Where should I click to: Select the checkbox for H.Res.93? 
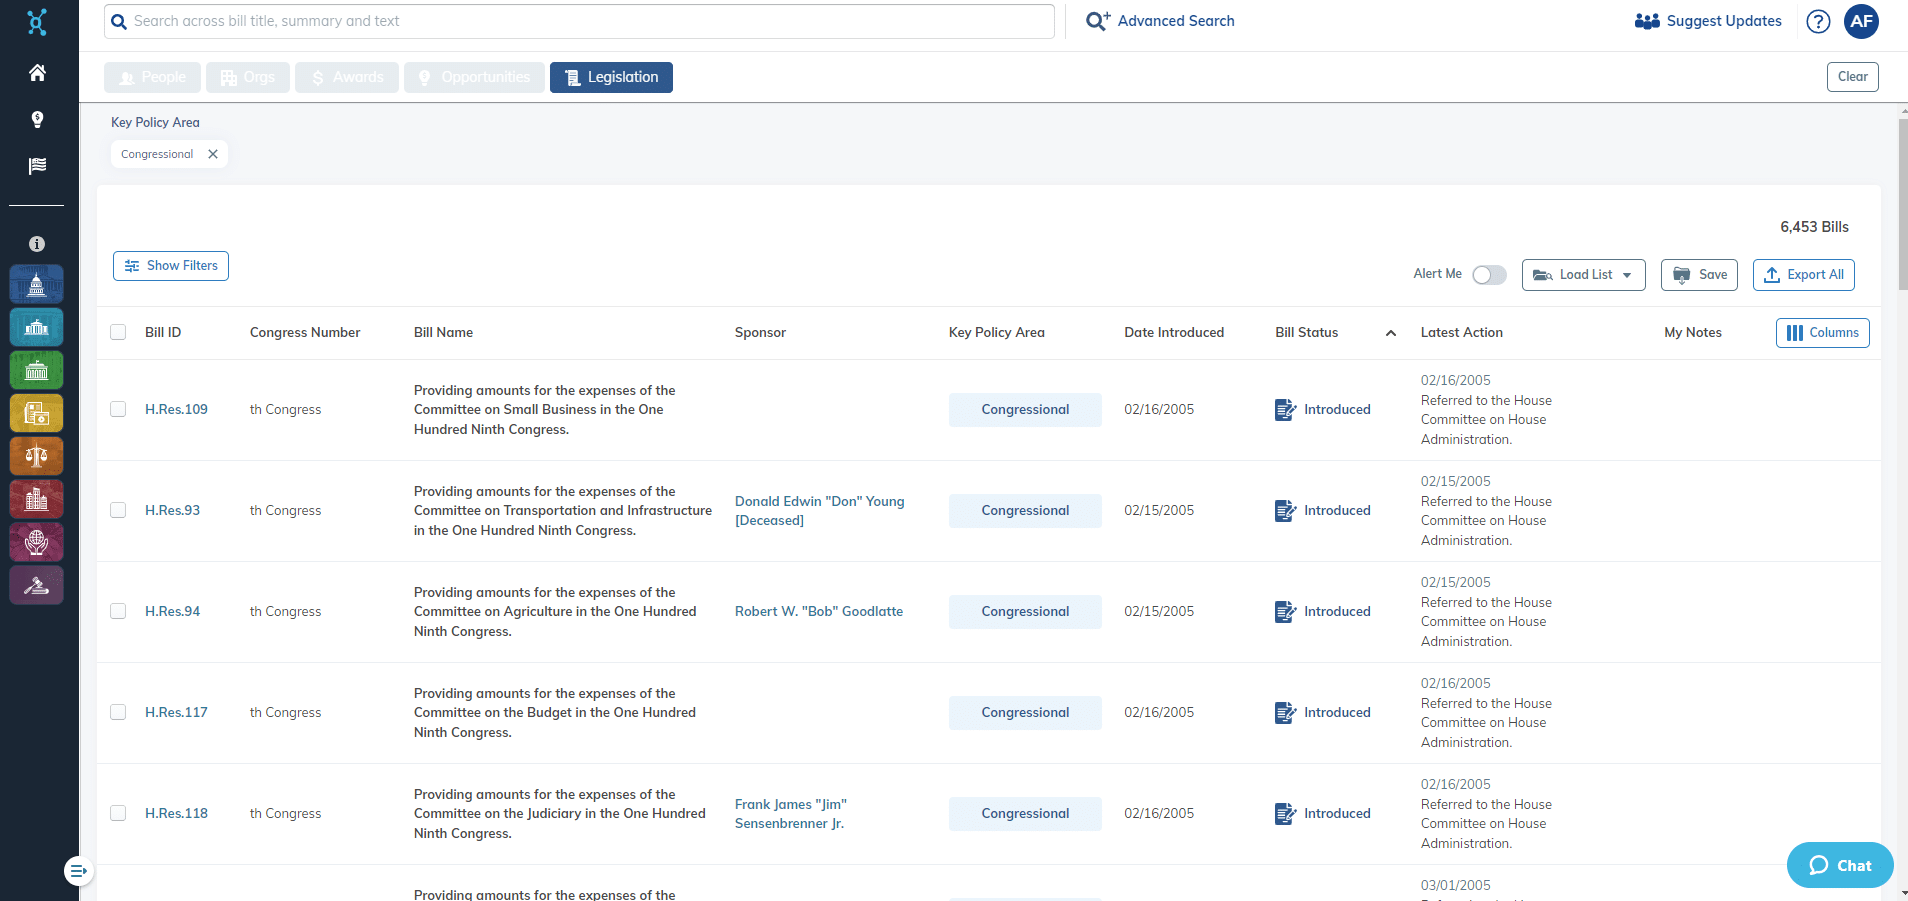[118, 510]
